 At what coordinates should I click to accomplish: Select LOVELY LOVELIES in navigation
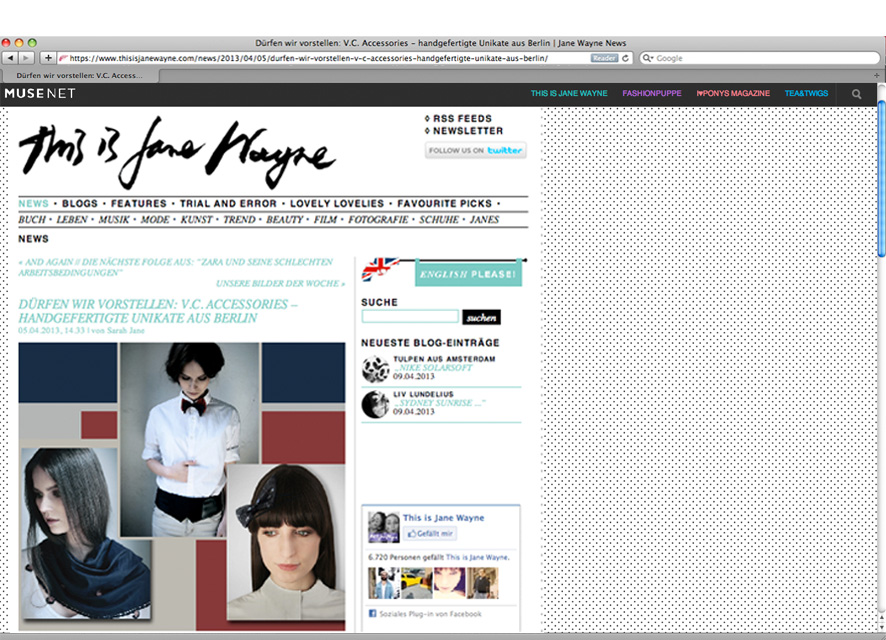(337, 203)
